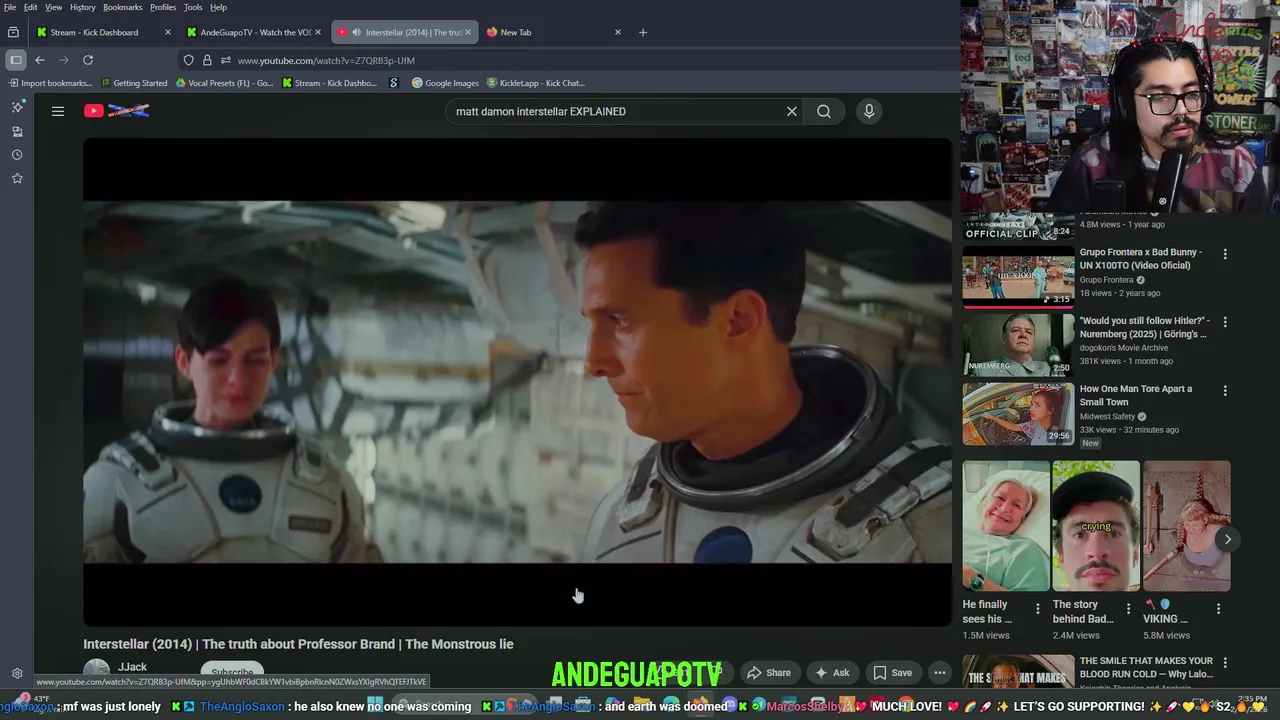Screen dimensions: 1280x720
Task: Open the history clock sidebar icon
Action: 17,155
